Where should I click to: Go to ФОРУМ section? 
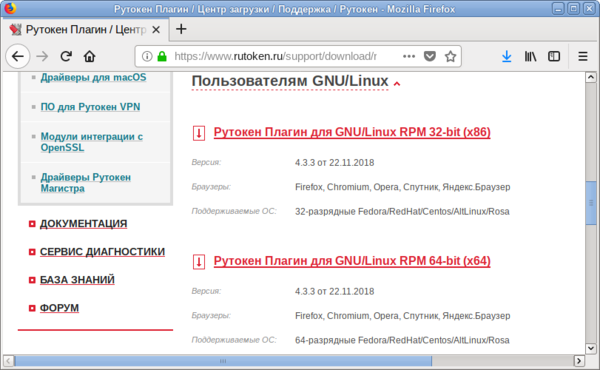pyautogui.click(x=59, y=308)
